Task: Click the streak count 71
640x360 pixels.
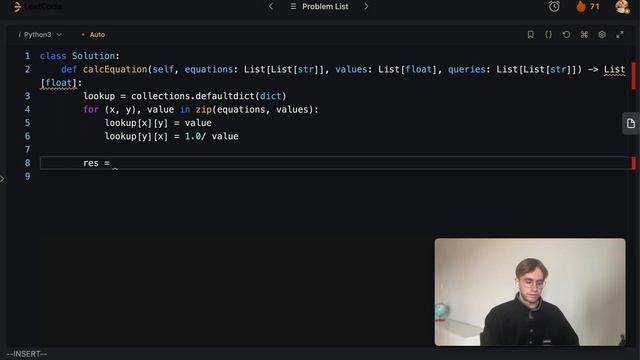Action: tap(595, 7)
